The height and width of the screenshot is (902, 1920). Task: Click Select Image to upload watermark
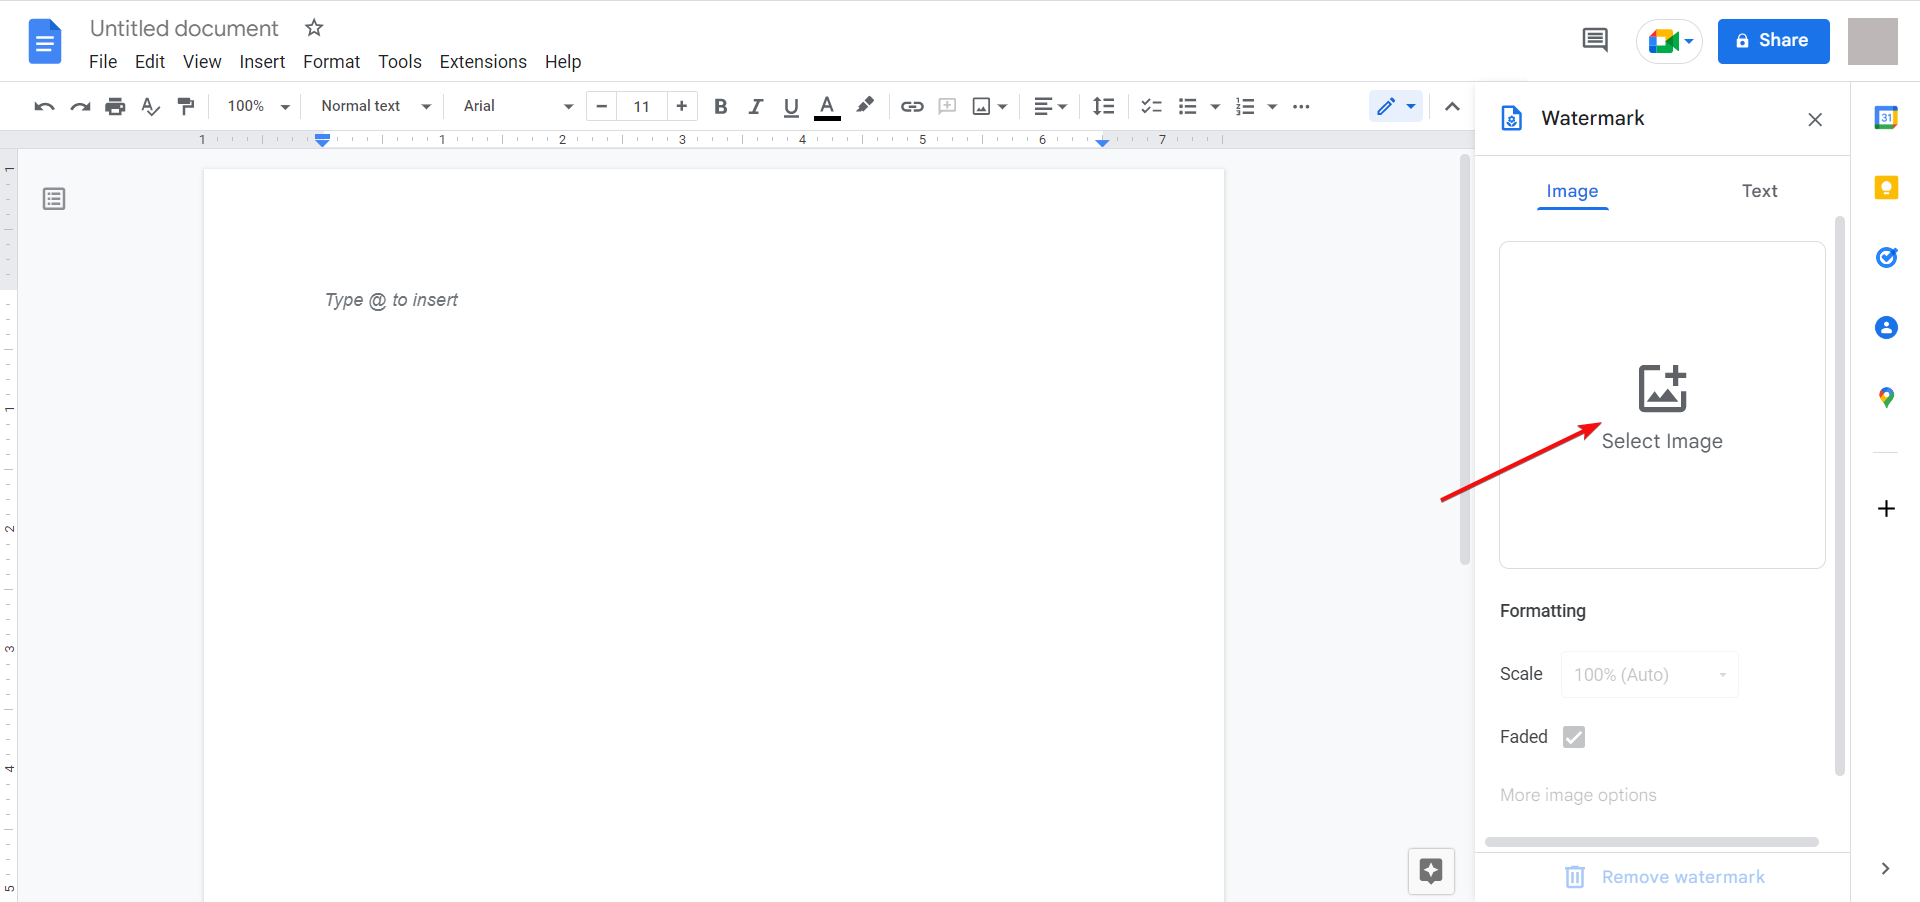(x=1662, y=405)
